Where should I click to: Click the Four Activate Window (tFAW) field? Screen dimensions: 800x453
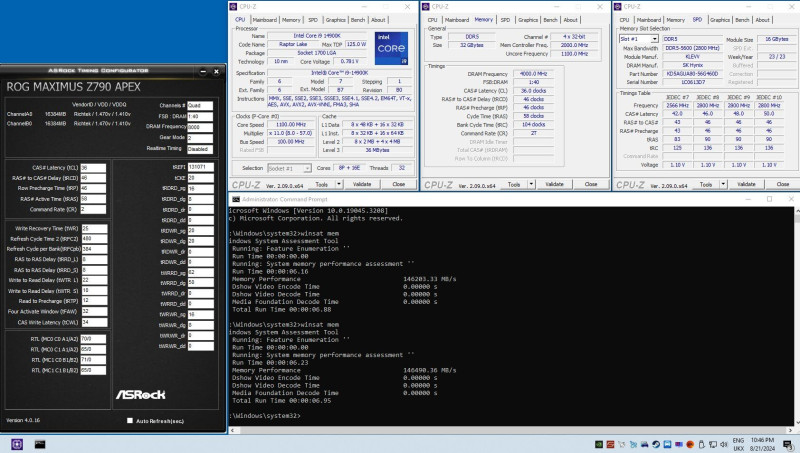tap(94, 311)
